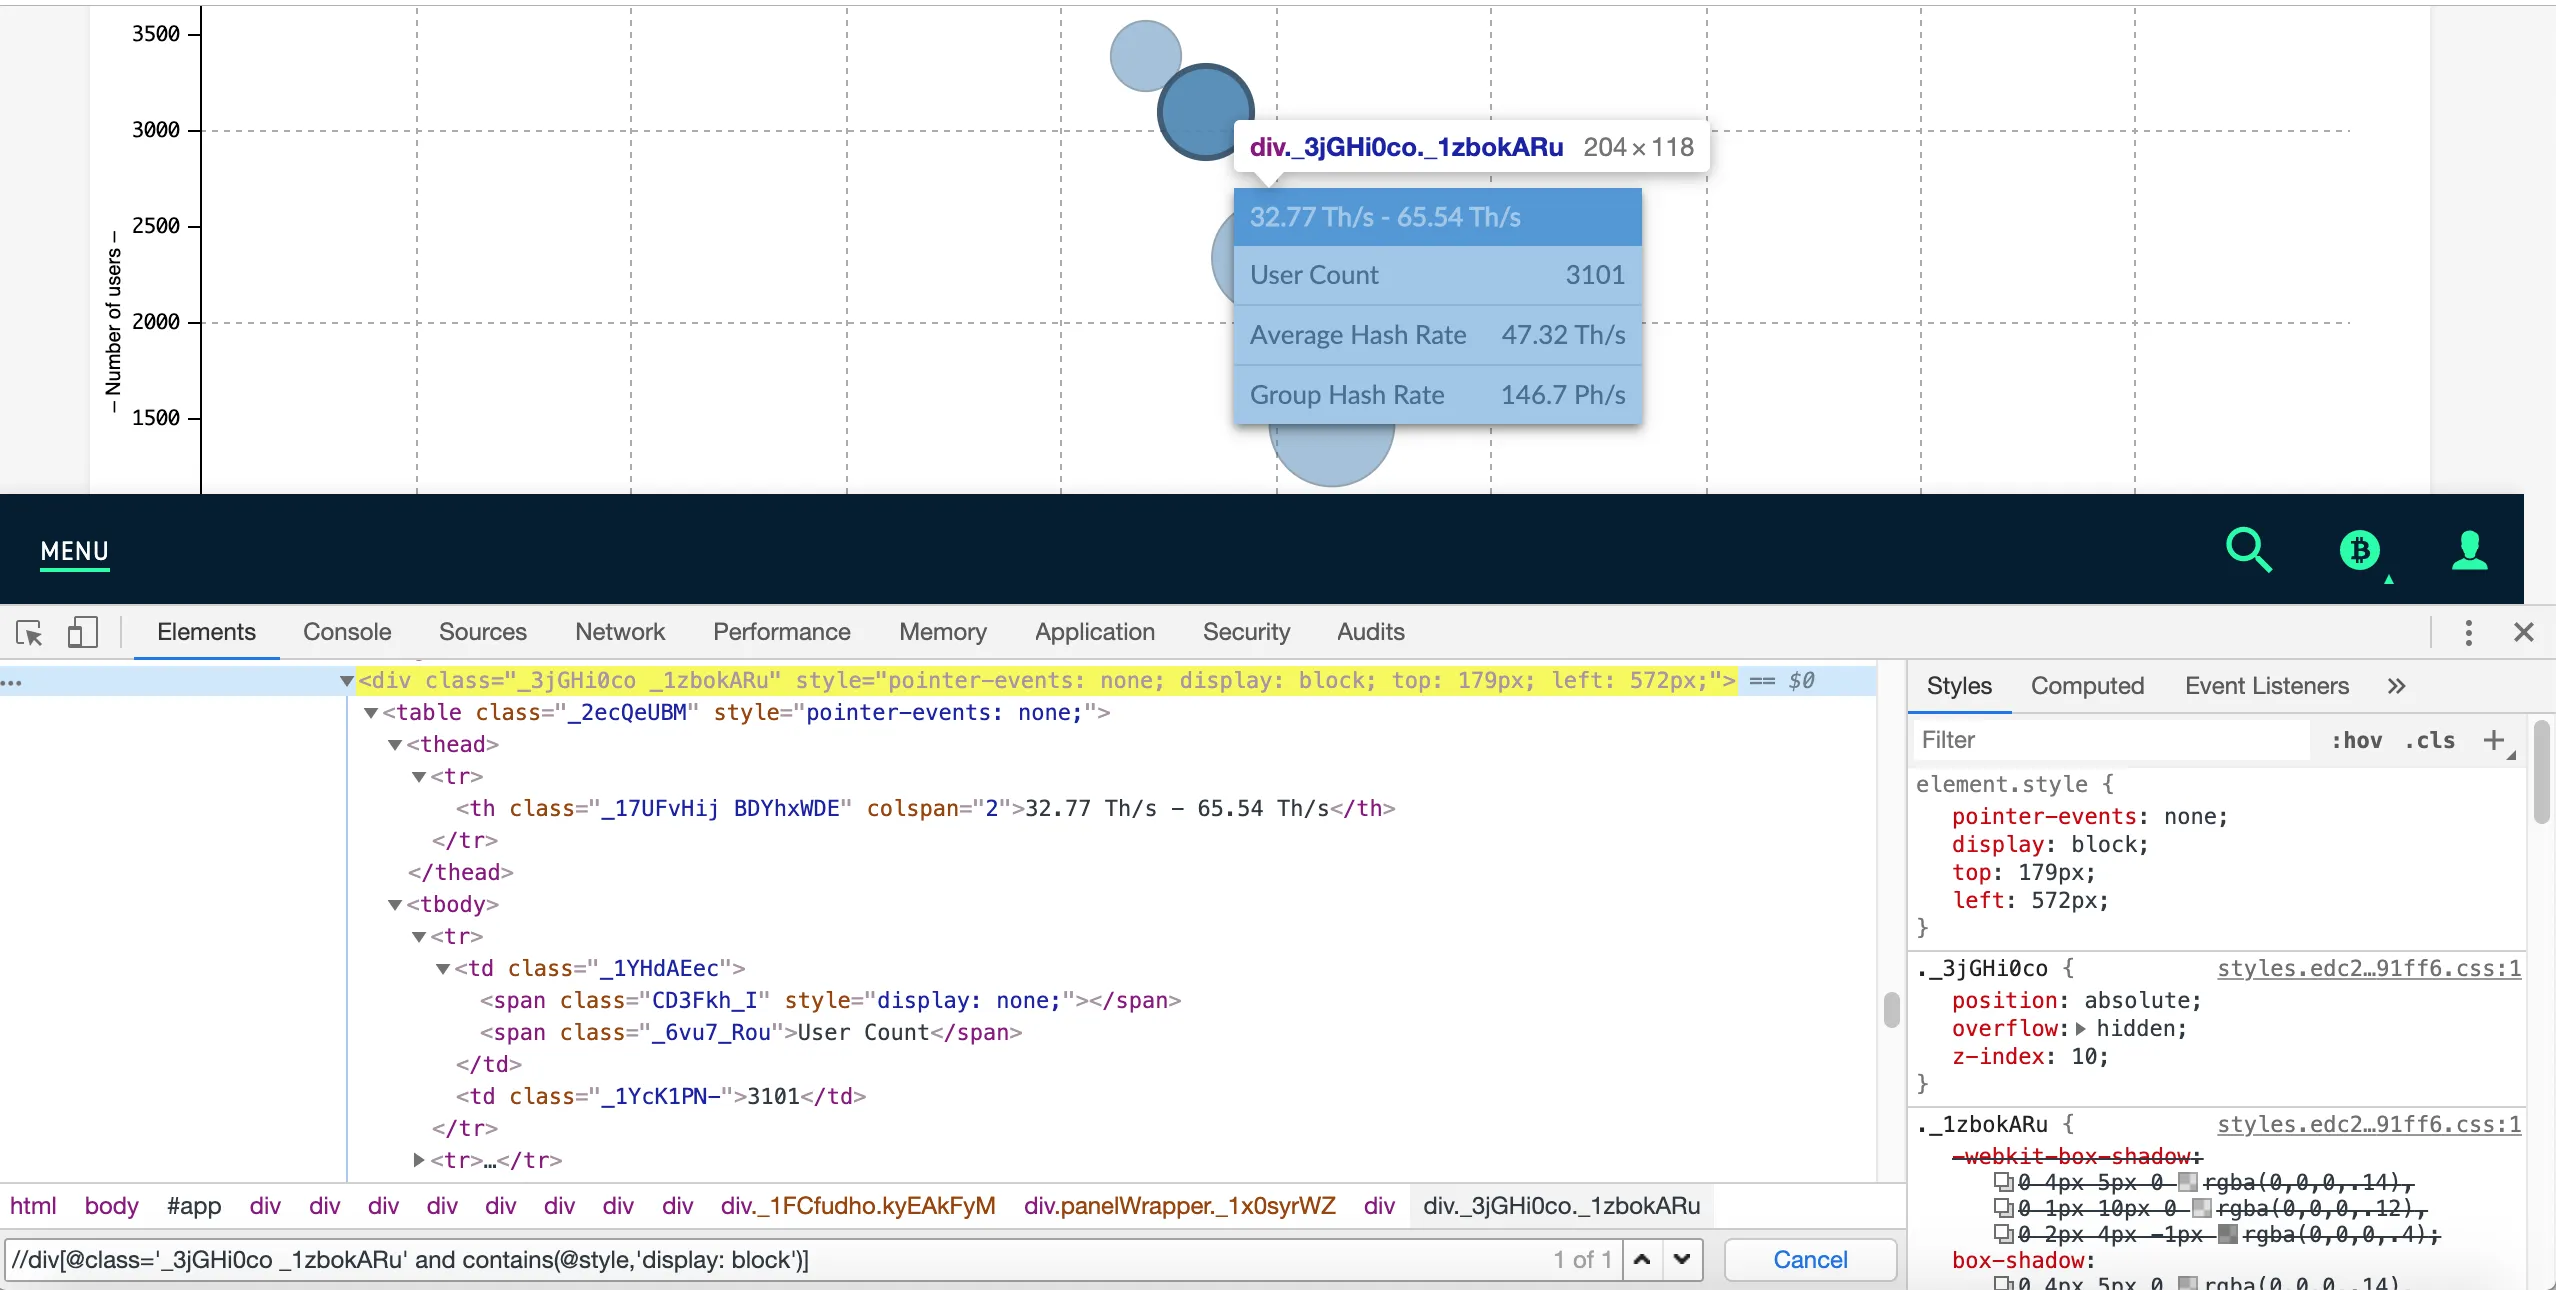Open the green user profile icon
Image resolution: width=2556 pixels, height=1290 pixels.
(2469, 550)
